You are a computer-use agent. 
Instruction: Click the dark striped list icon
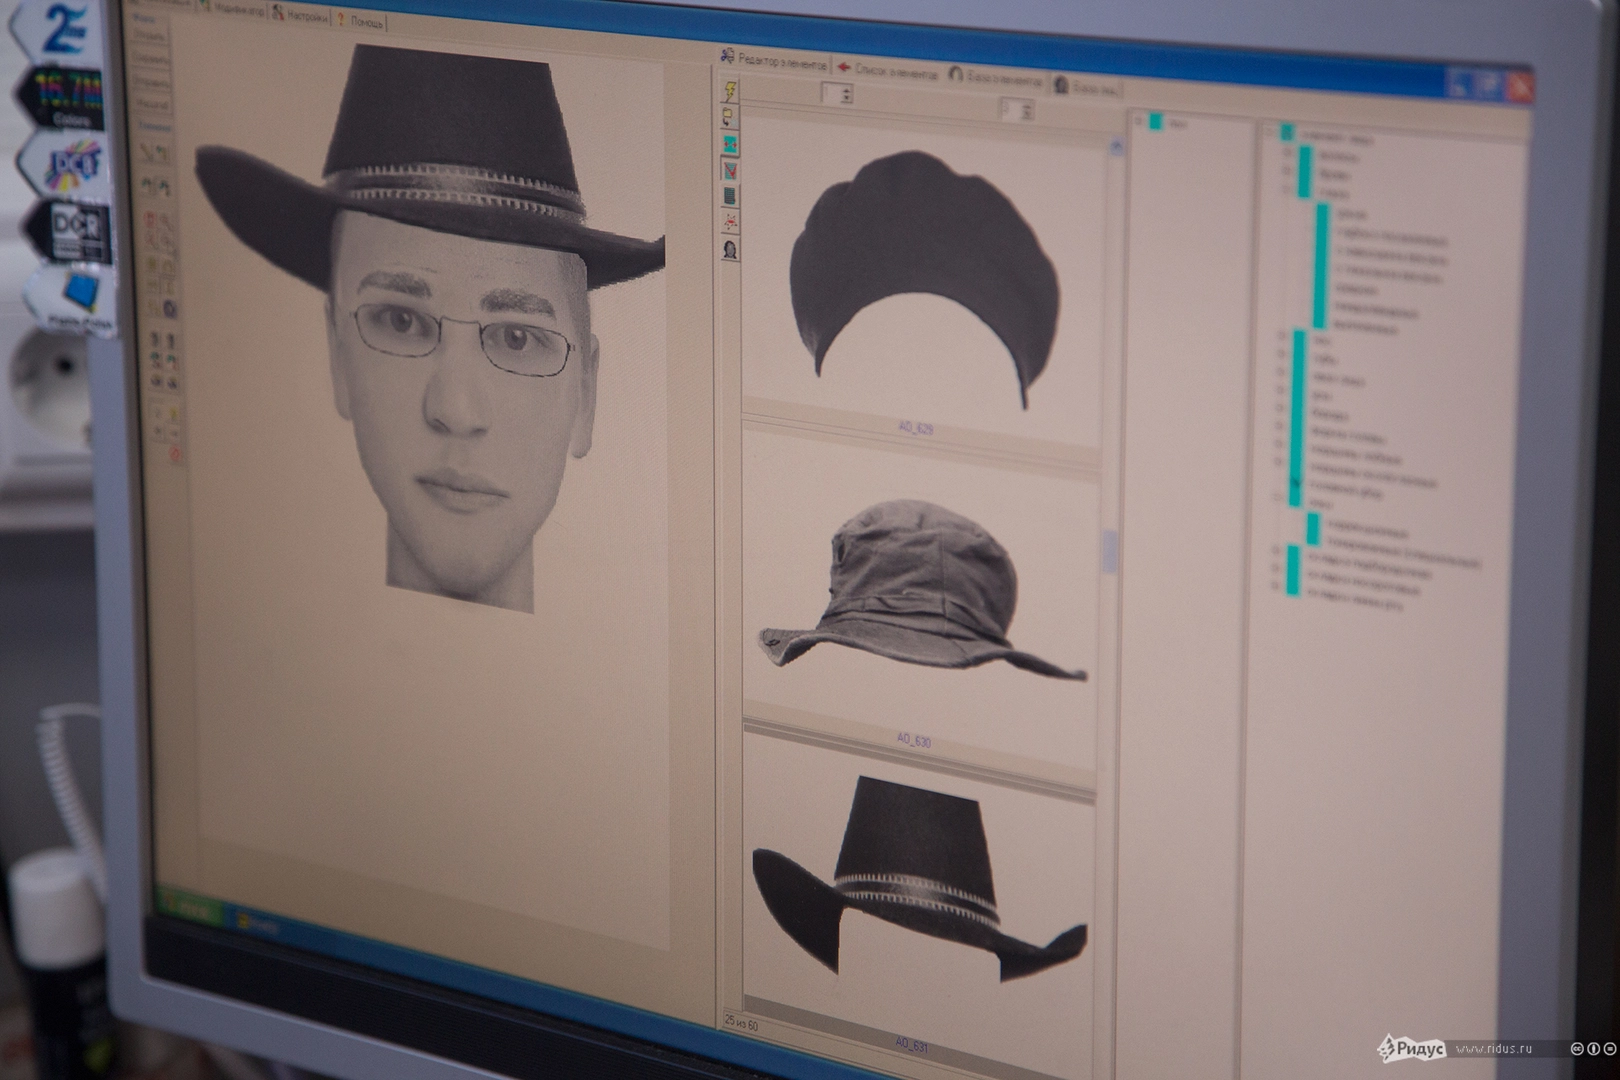[x=730, y=196]
